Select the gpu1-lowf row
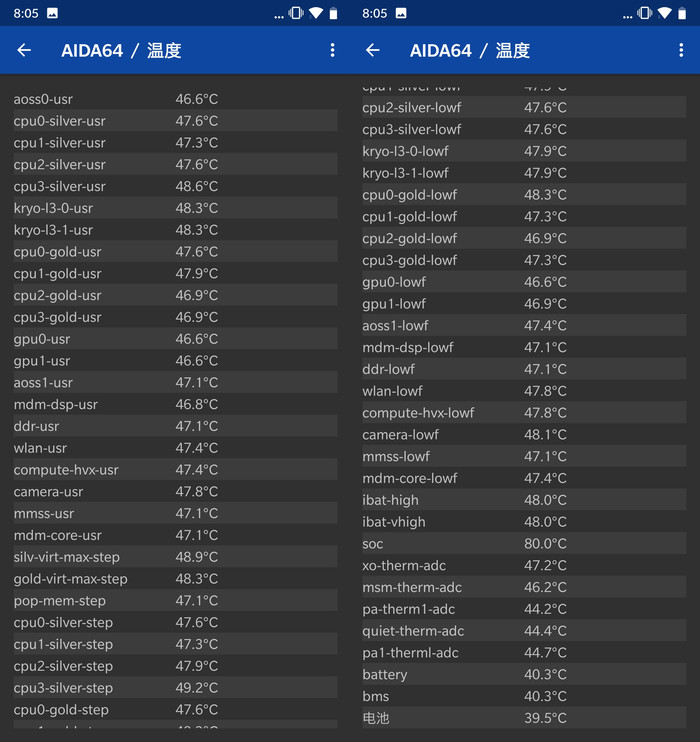 click(x=524, y=303)
